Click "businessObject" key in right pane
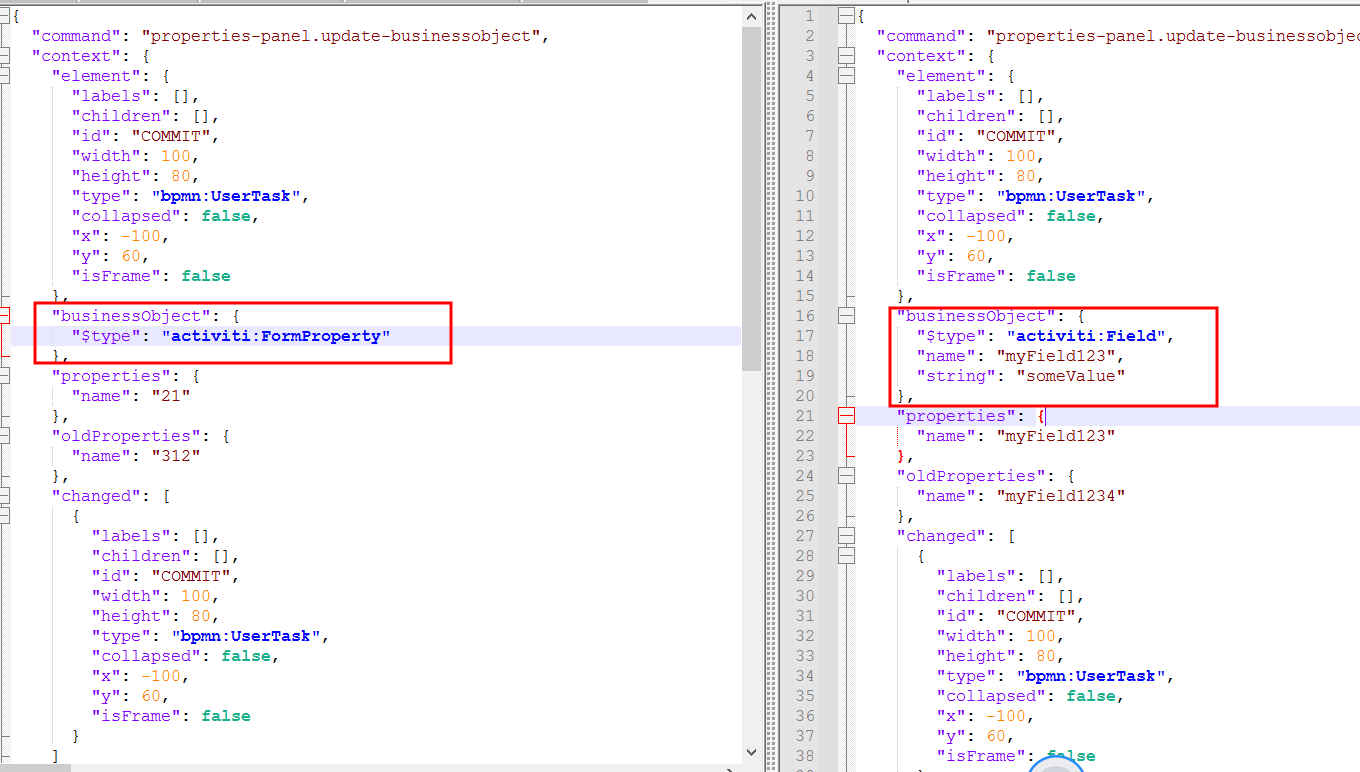The height and width of the screenshot is (772, 1360). (x=976, y=316)
